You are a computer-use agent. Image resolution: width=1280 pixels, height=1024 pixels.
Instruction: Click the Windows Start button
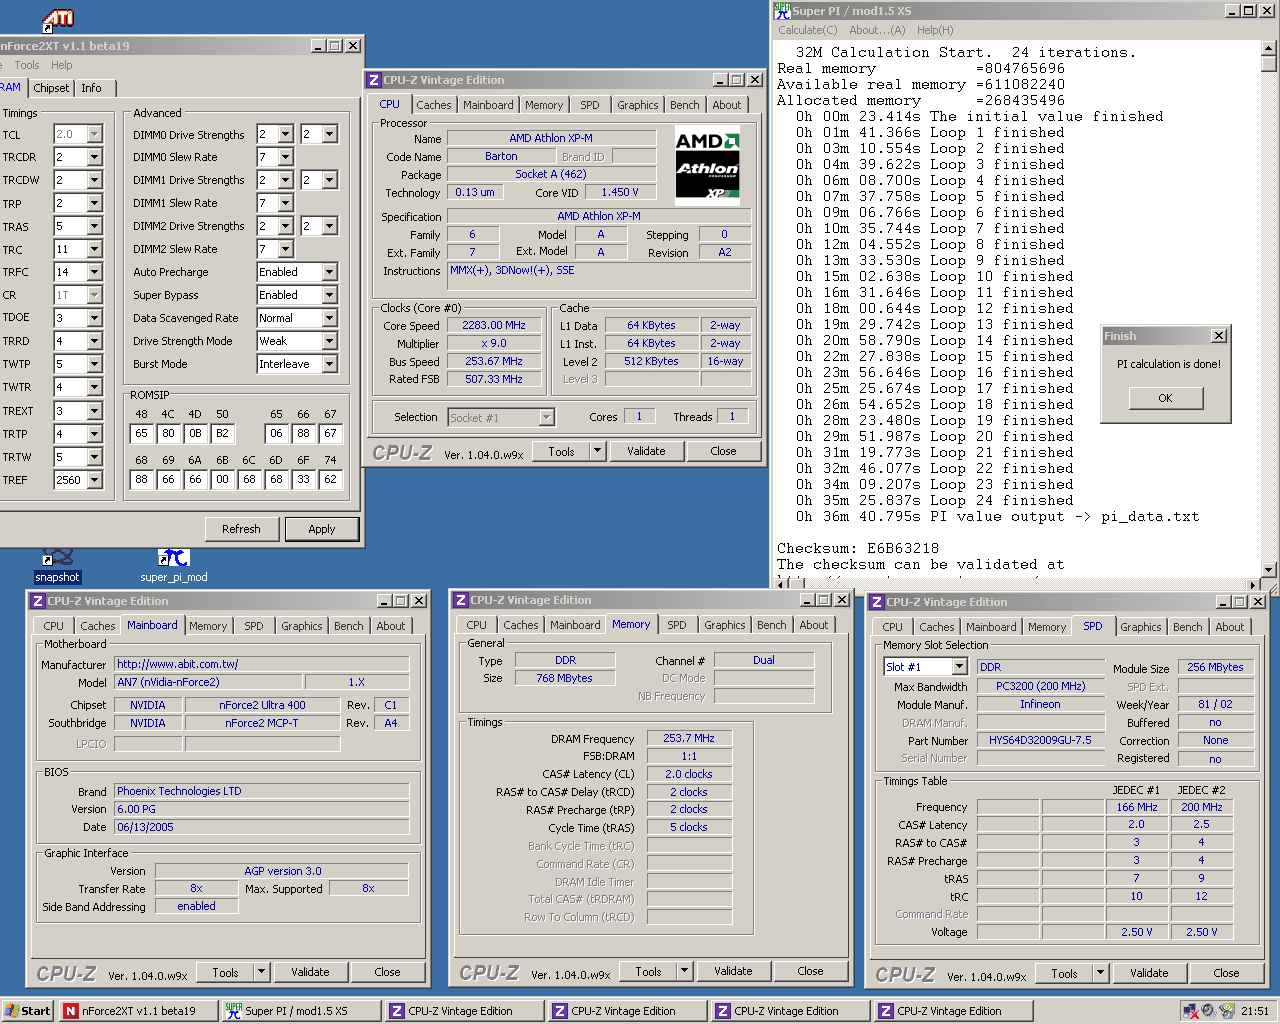click(x=28, y=1011)
